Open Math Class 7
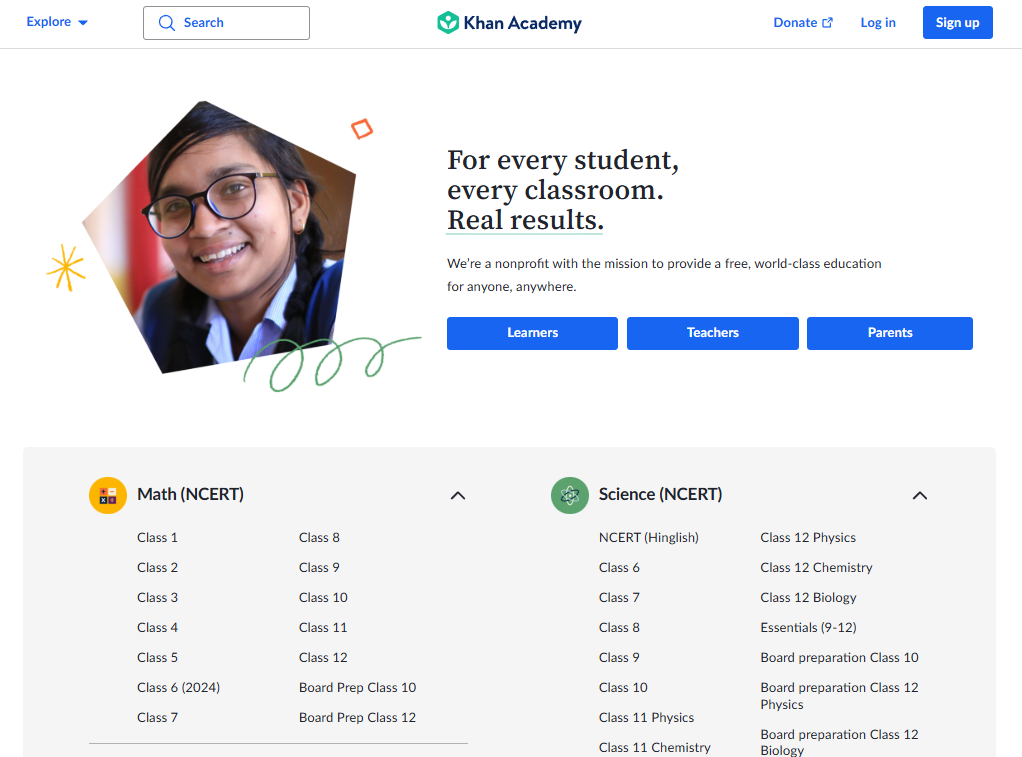The width and height of the screenshot is (1022, 757). pos(157,717)
